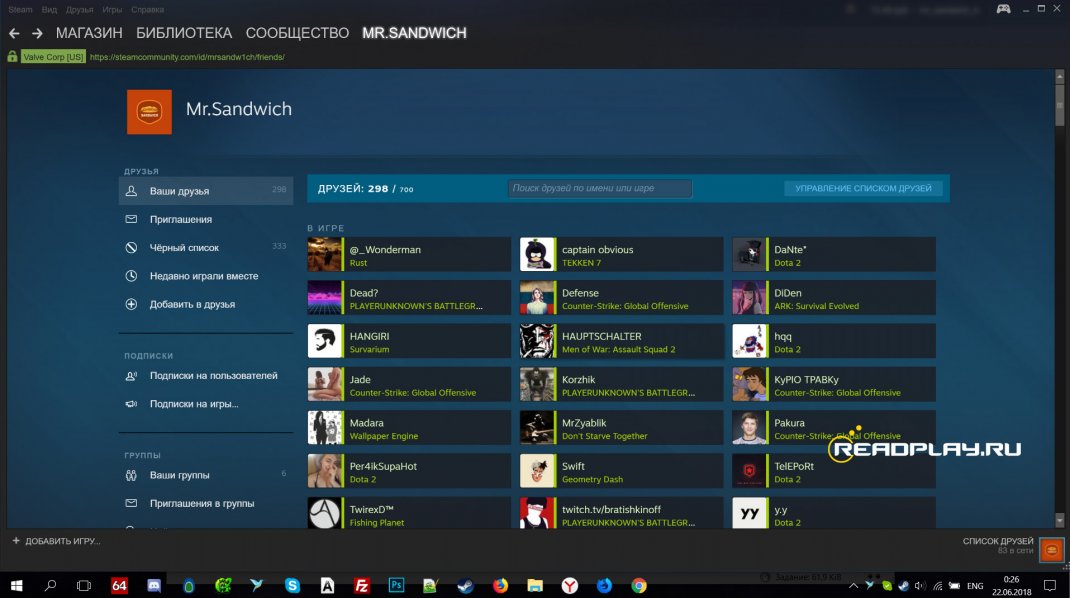Open Photoshop from the taskbar
This screenshot has width=1070, height=598.
click(x=396, y=585)
